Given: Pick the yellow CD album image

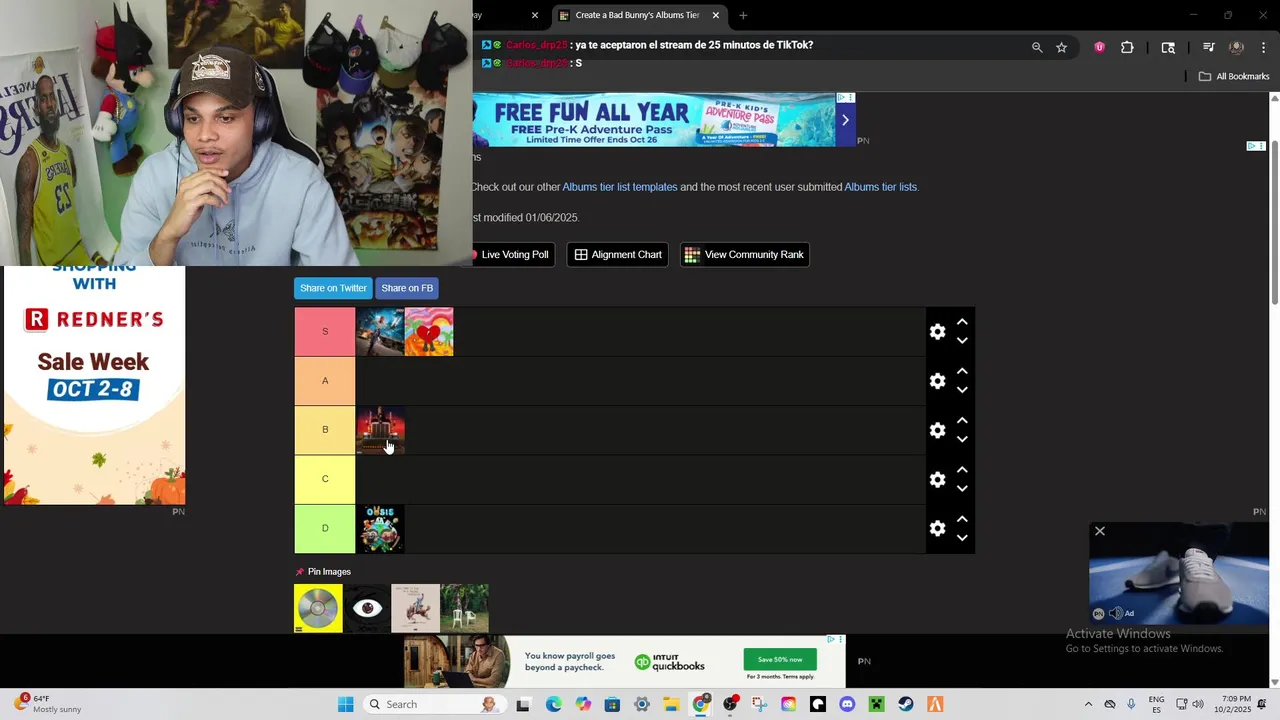Looking at the screenshot, I should pos(318,608).
